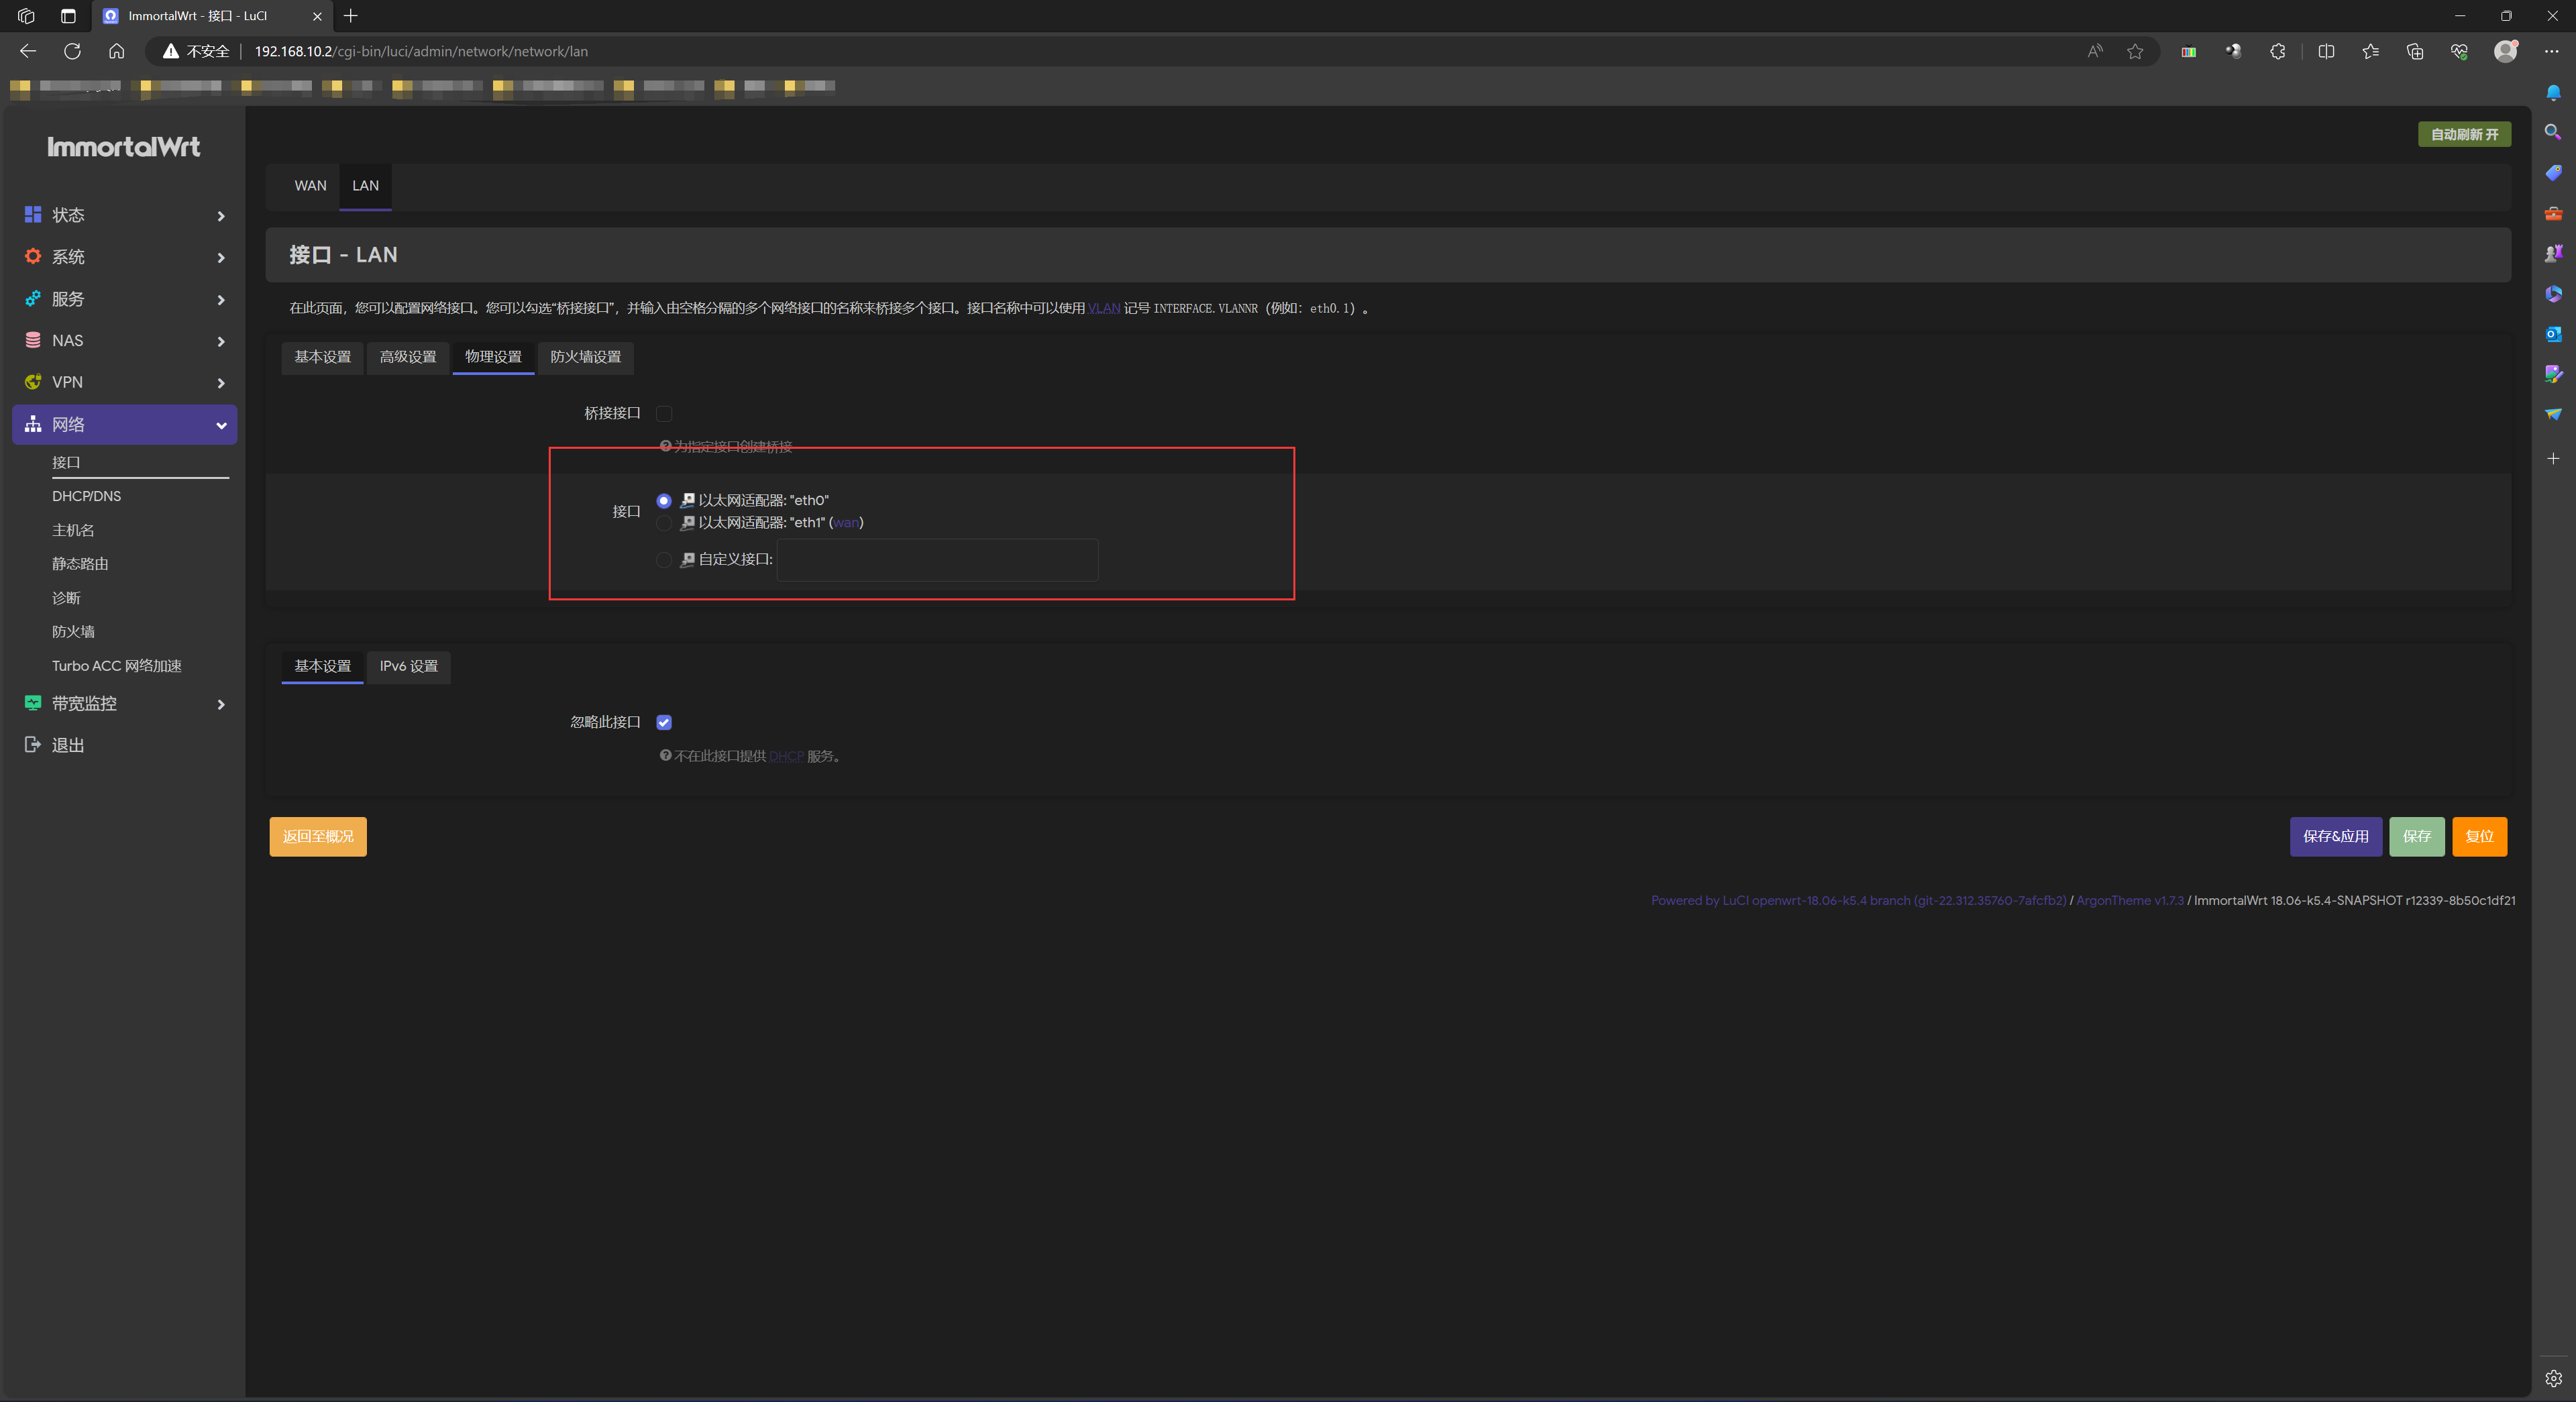
Task: Click the 服务 icon in sidebar
Action: pos(33,299)
